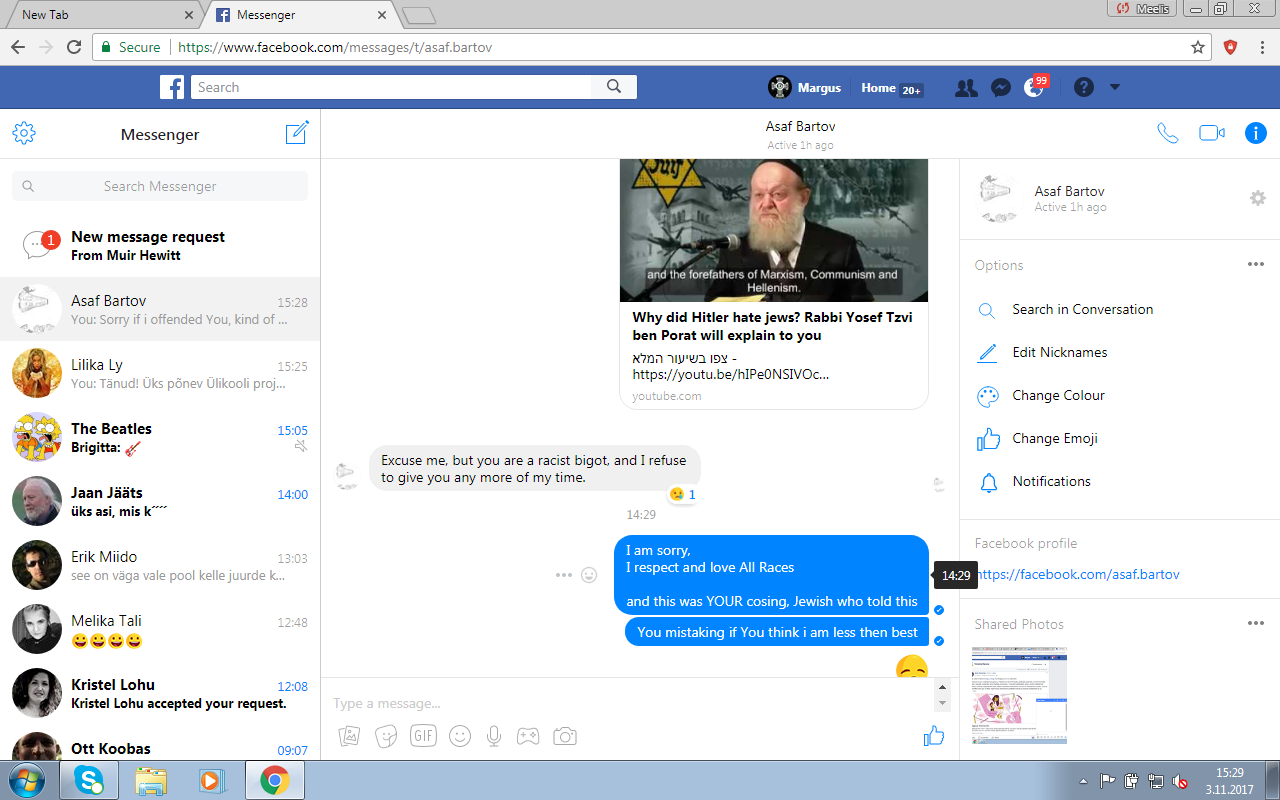Open Notifications globe with 99 badge
The image size is (1280, 800).
pyautogui.click(x=1035, y=87)
